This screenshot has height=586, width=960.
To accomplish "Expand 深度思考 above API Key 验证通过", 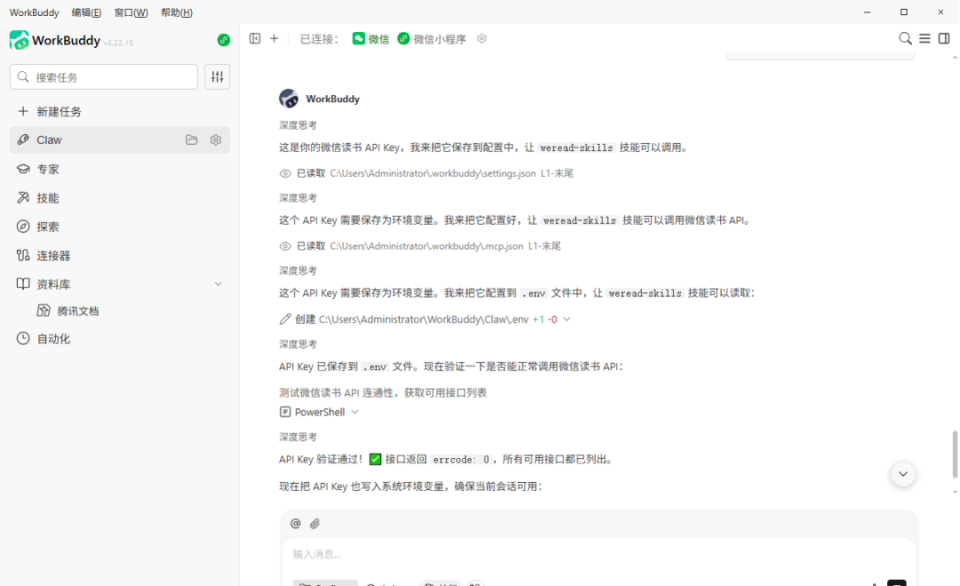I will (x=298, y=437).
